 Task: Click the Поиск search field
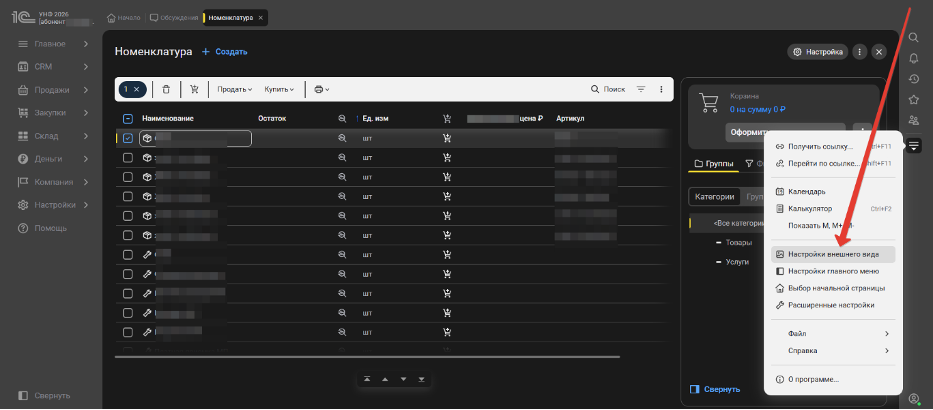pyautogui.click(x=608, y=89)
